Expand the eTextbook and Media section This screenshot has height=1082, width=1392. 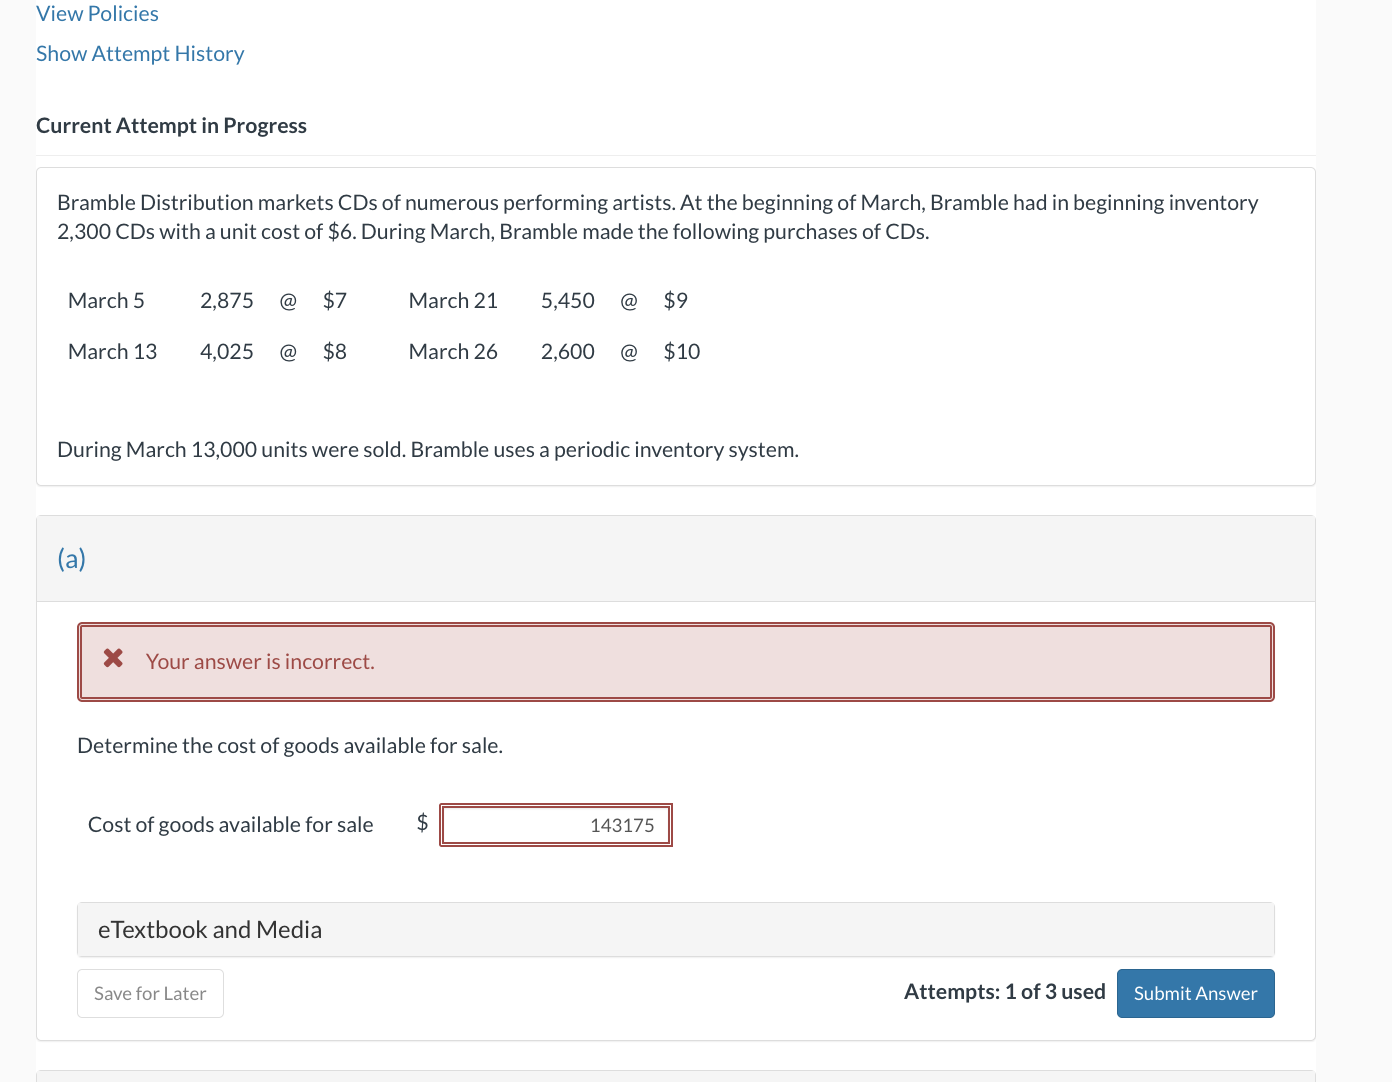(x=676, y=930)
